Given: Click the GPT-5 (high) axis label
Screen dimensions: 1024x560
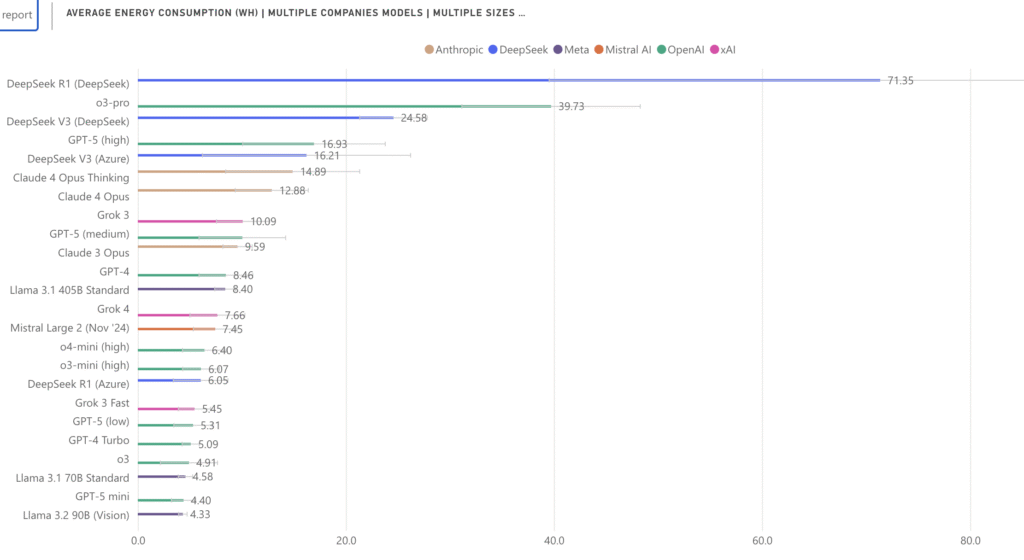Looking at the screenshot, I should (96, 140).
